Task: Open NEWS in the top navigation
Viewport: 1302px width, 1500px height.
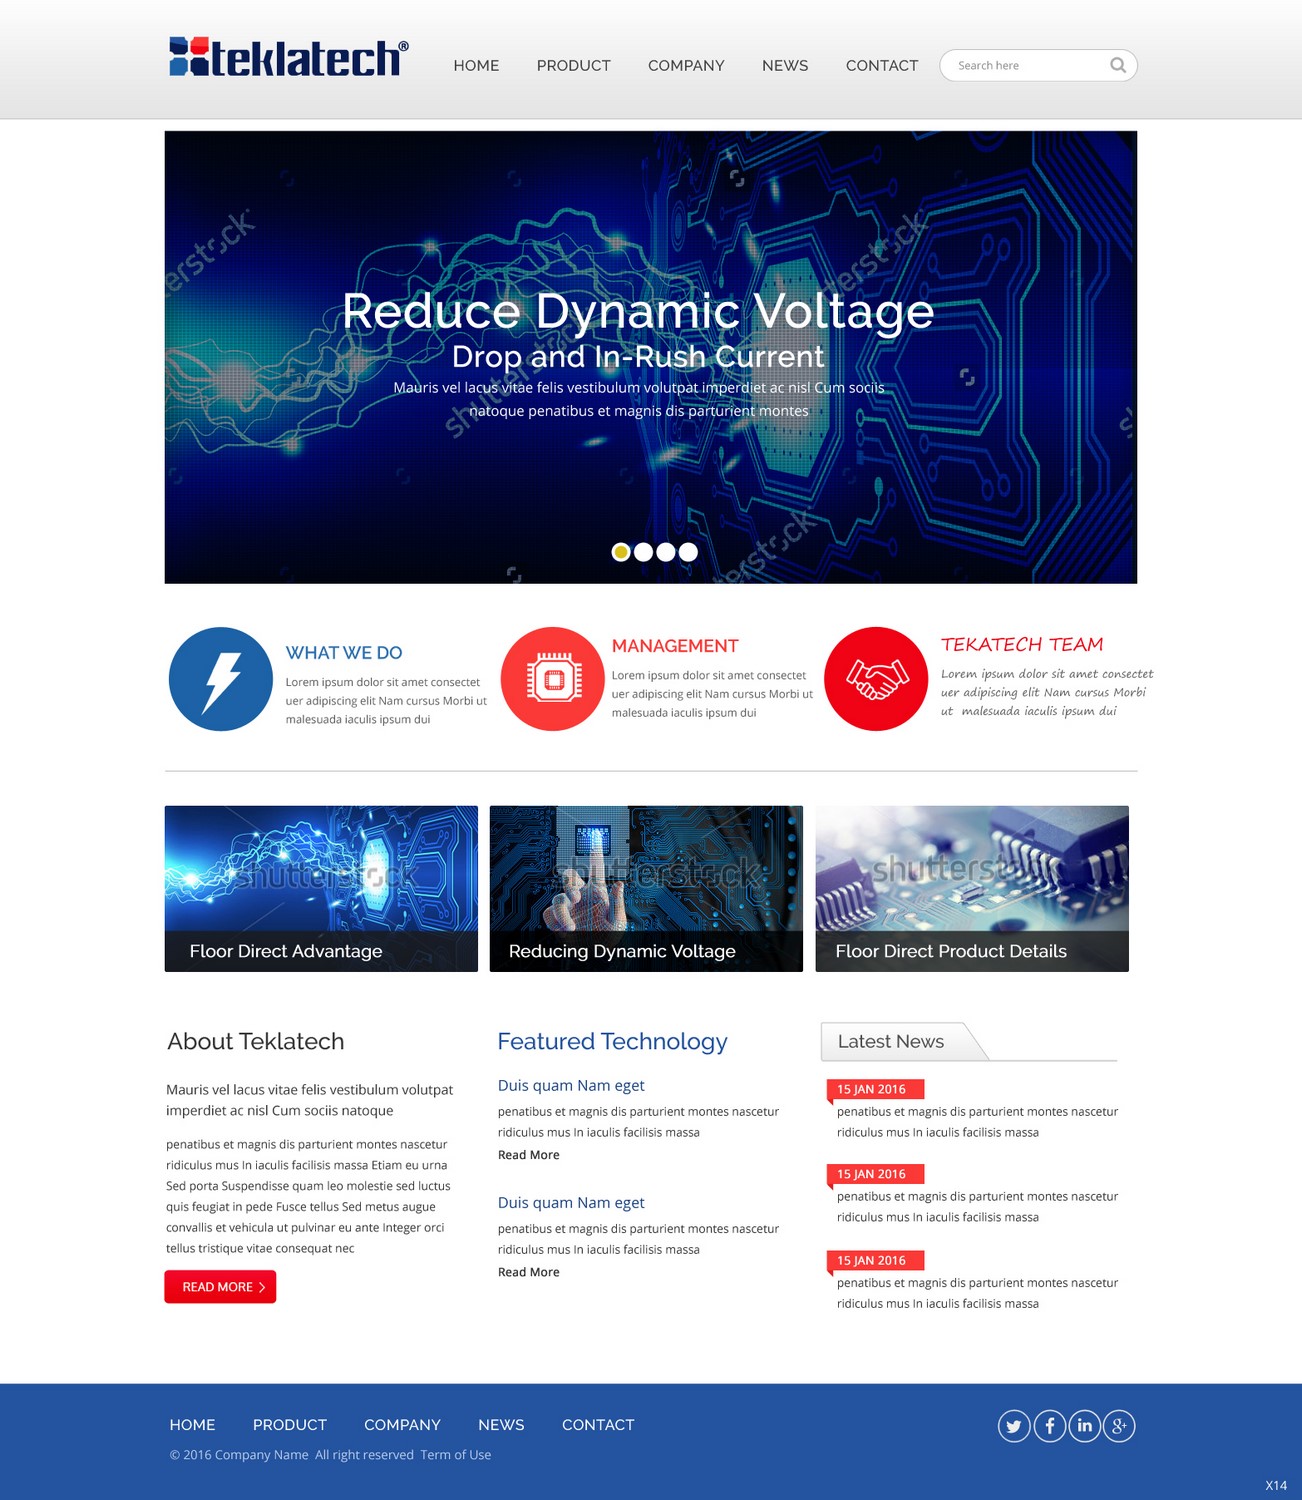Action: [785, 66]
